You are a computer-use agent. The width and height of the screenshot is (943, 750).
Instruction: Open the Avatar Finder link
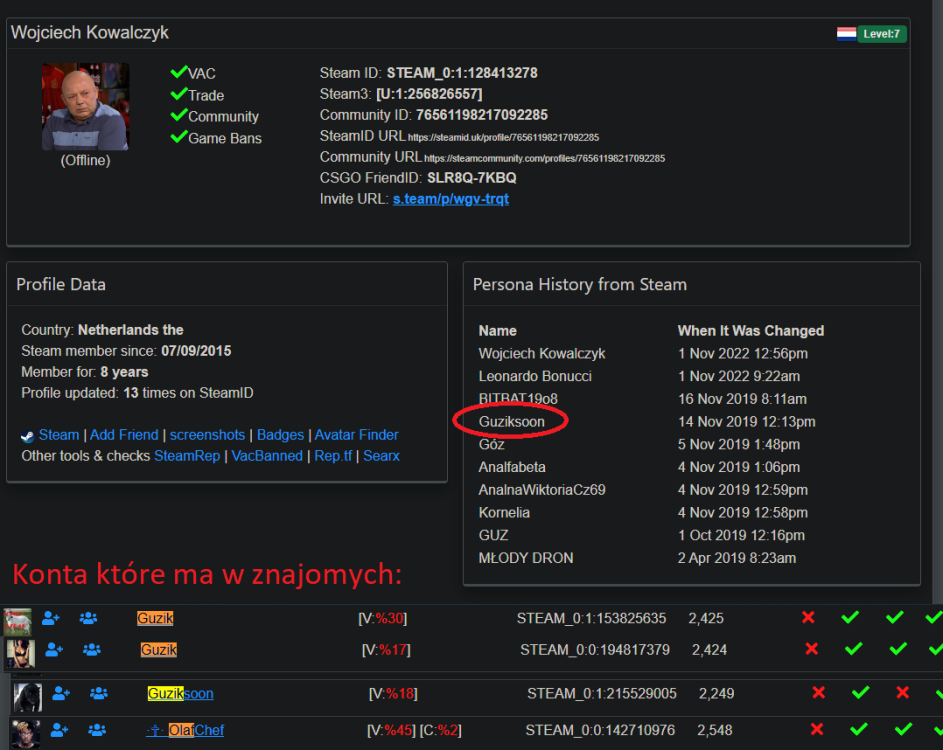tap(356, 435)
